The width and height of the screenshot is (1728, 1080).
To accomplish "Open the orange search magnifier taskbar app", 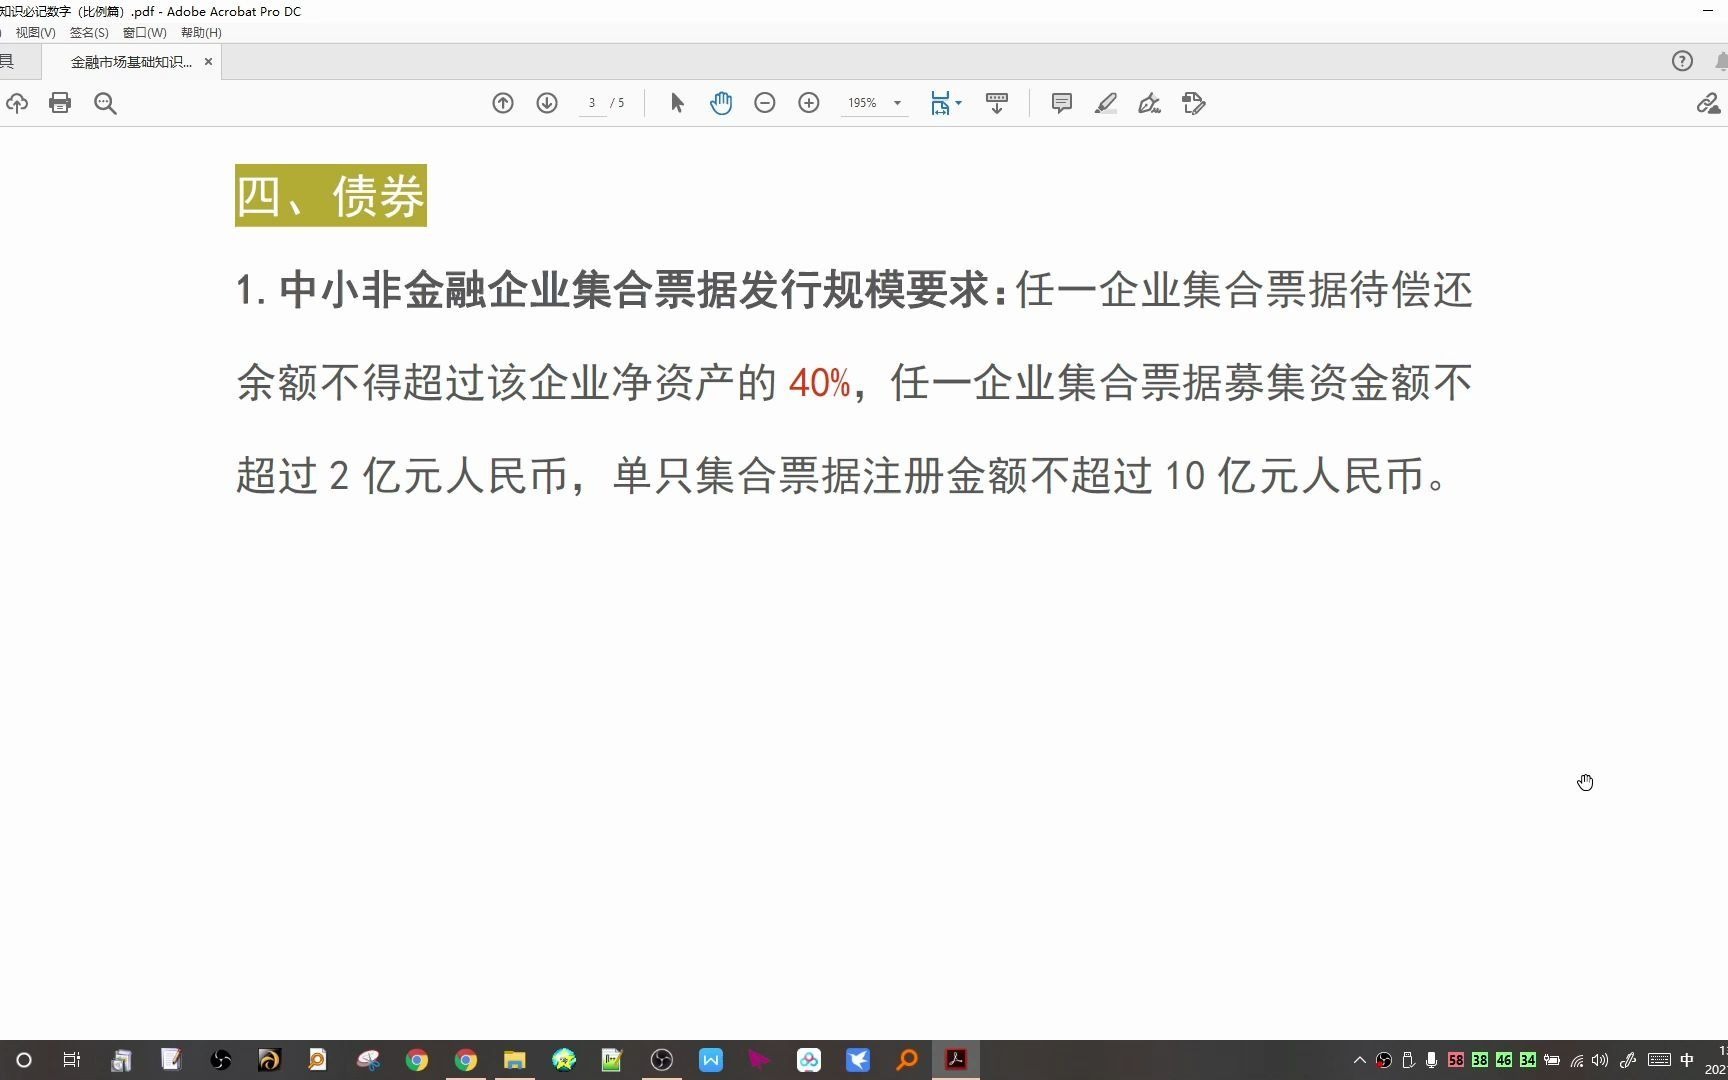I will pos(907,1060).
